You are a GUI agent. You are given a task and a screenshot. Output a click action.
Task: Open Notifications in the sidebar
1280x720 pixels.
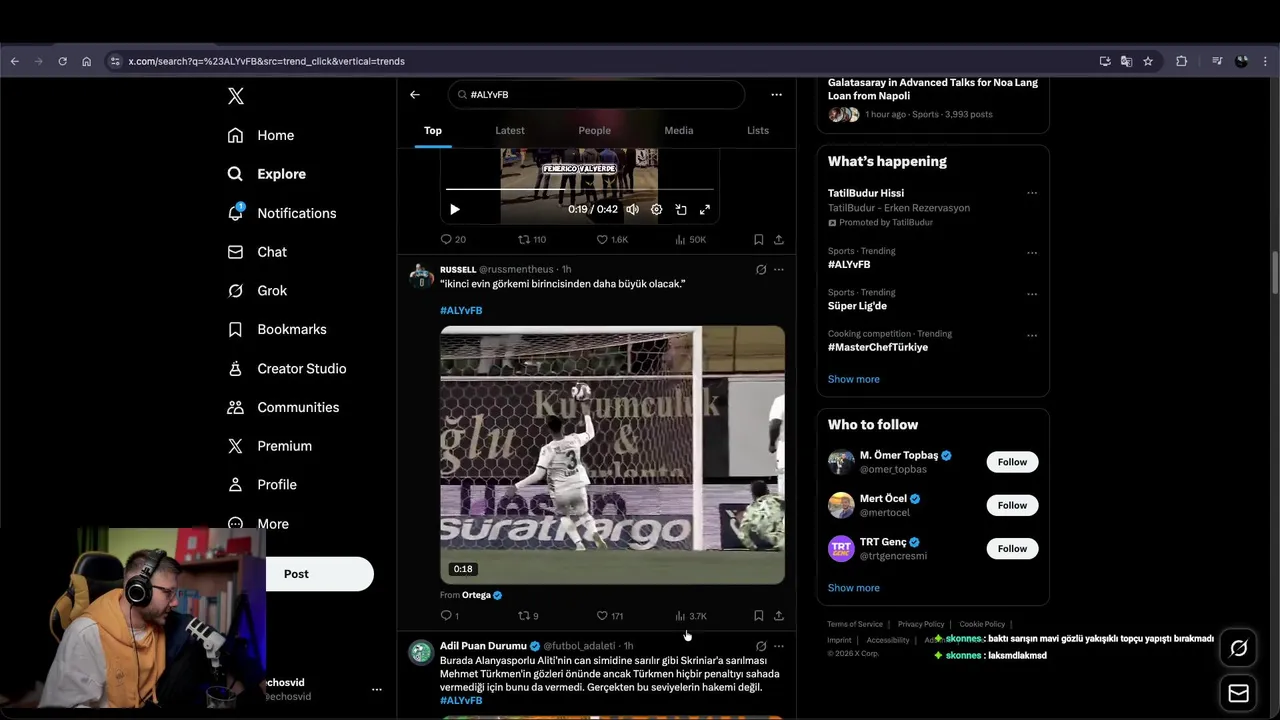(x=281, y=213)
